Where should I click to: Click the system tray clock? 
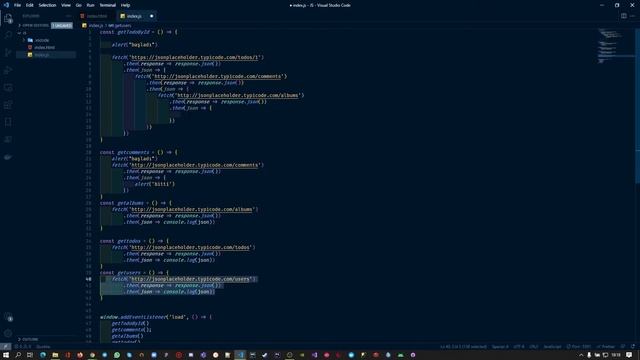617,355
